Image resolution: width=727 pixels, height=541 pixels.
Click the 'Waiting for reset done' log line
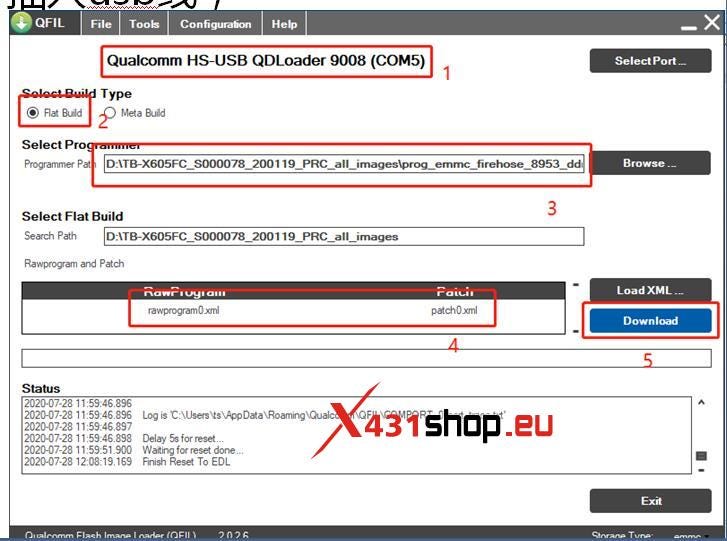tap(192, 450)
